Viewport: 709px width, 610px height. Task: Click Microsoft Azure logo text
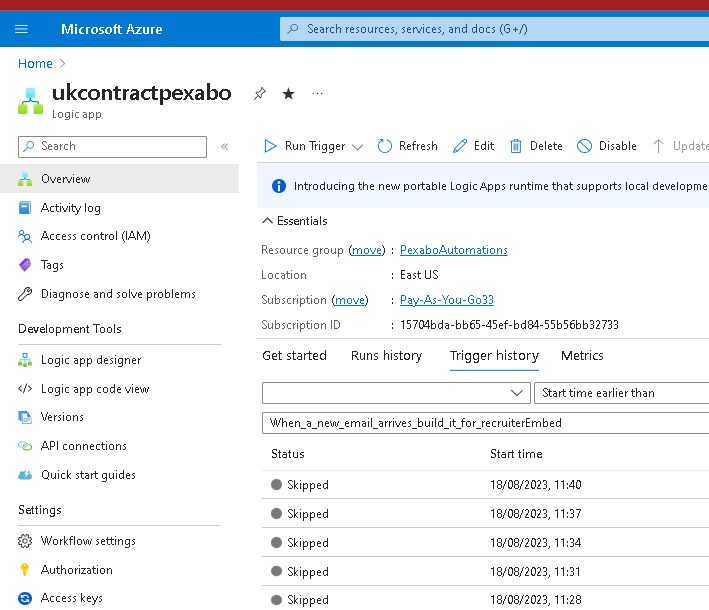click(112, 29)
